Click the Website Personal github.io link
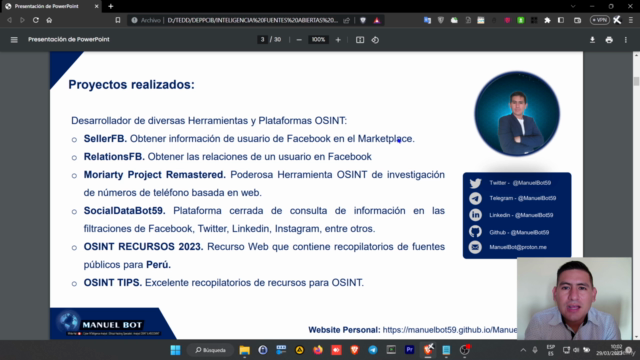This screenshot has height=360, width=640. click(449, 330)
